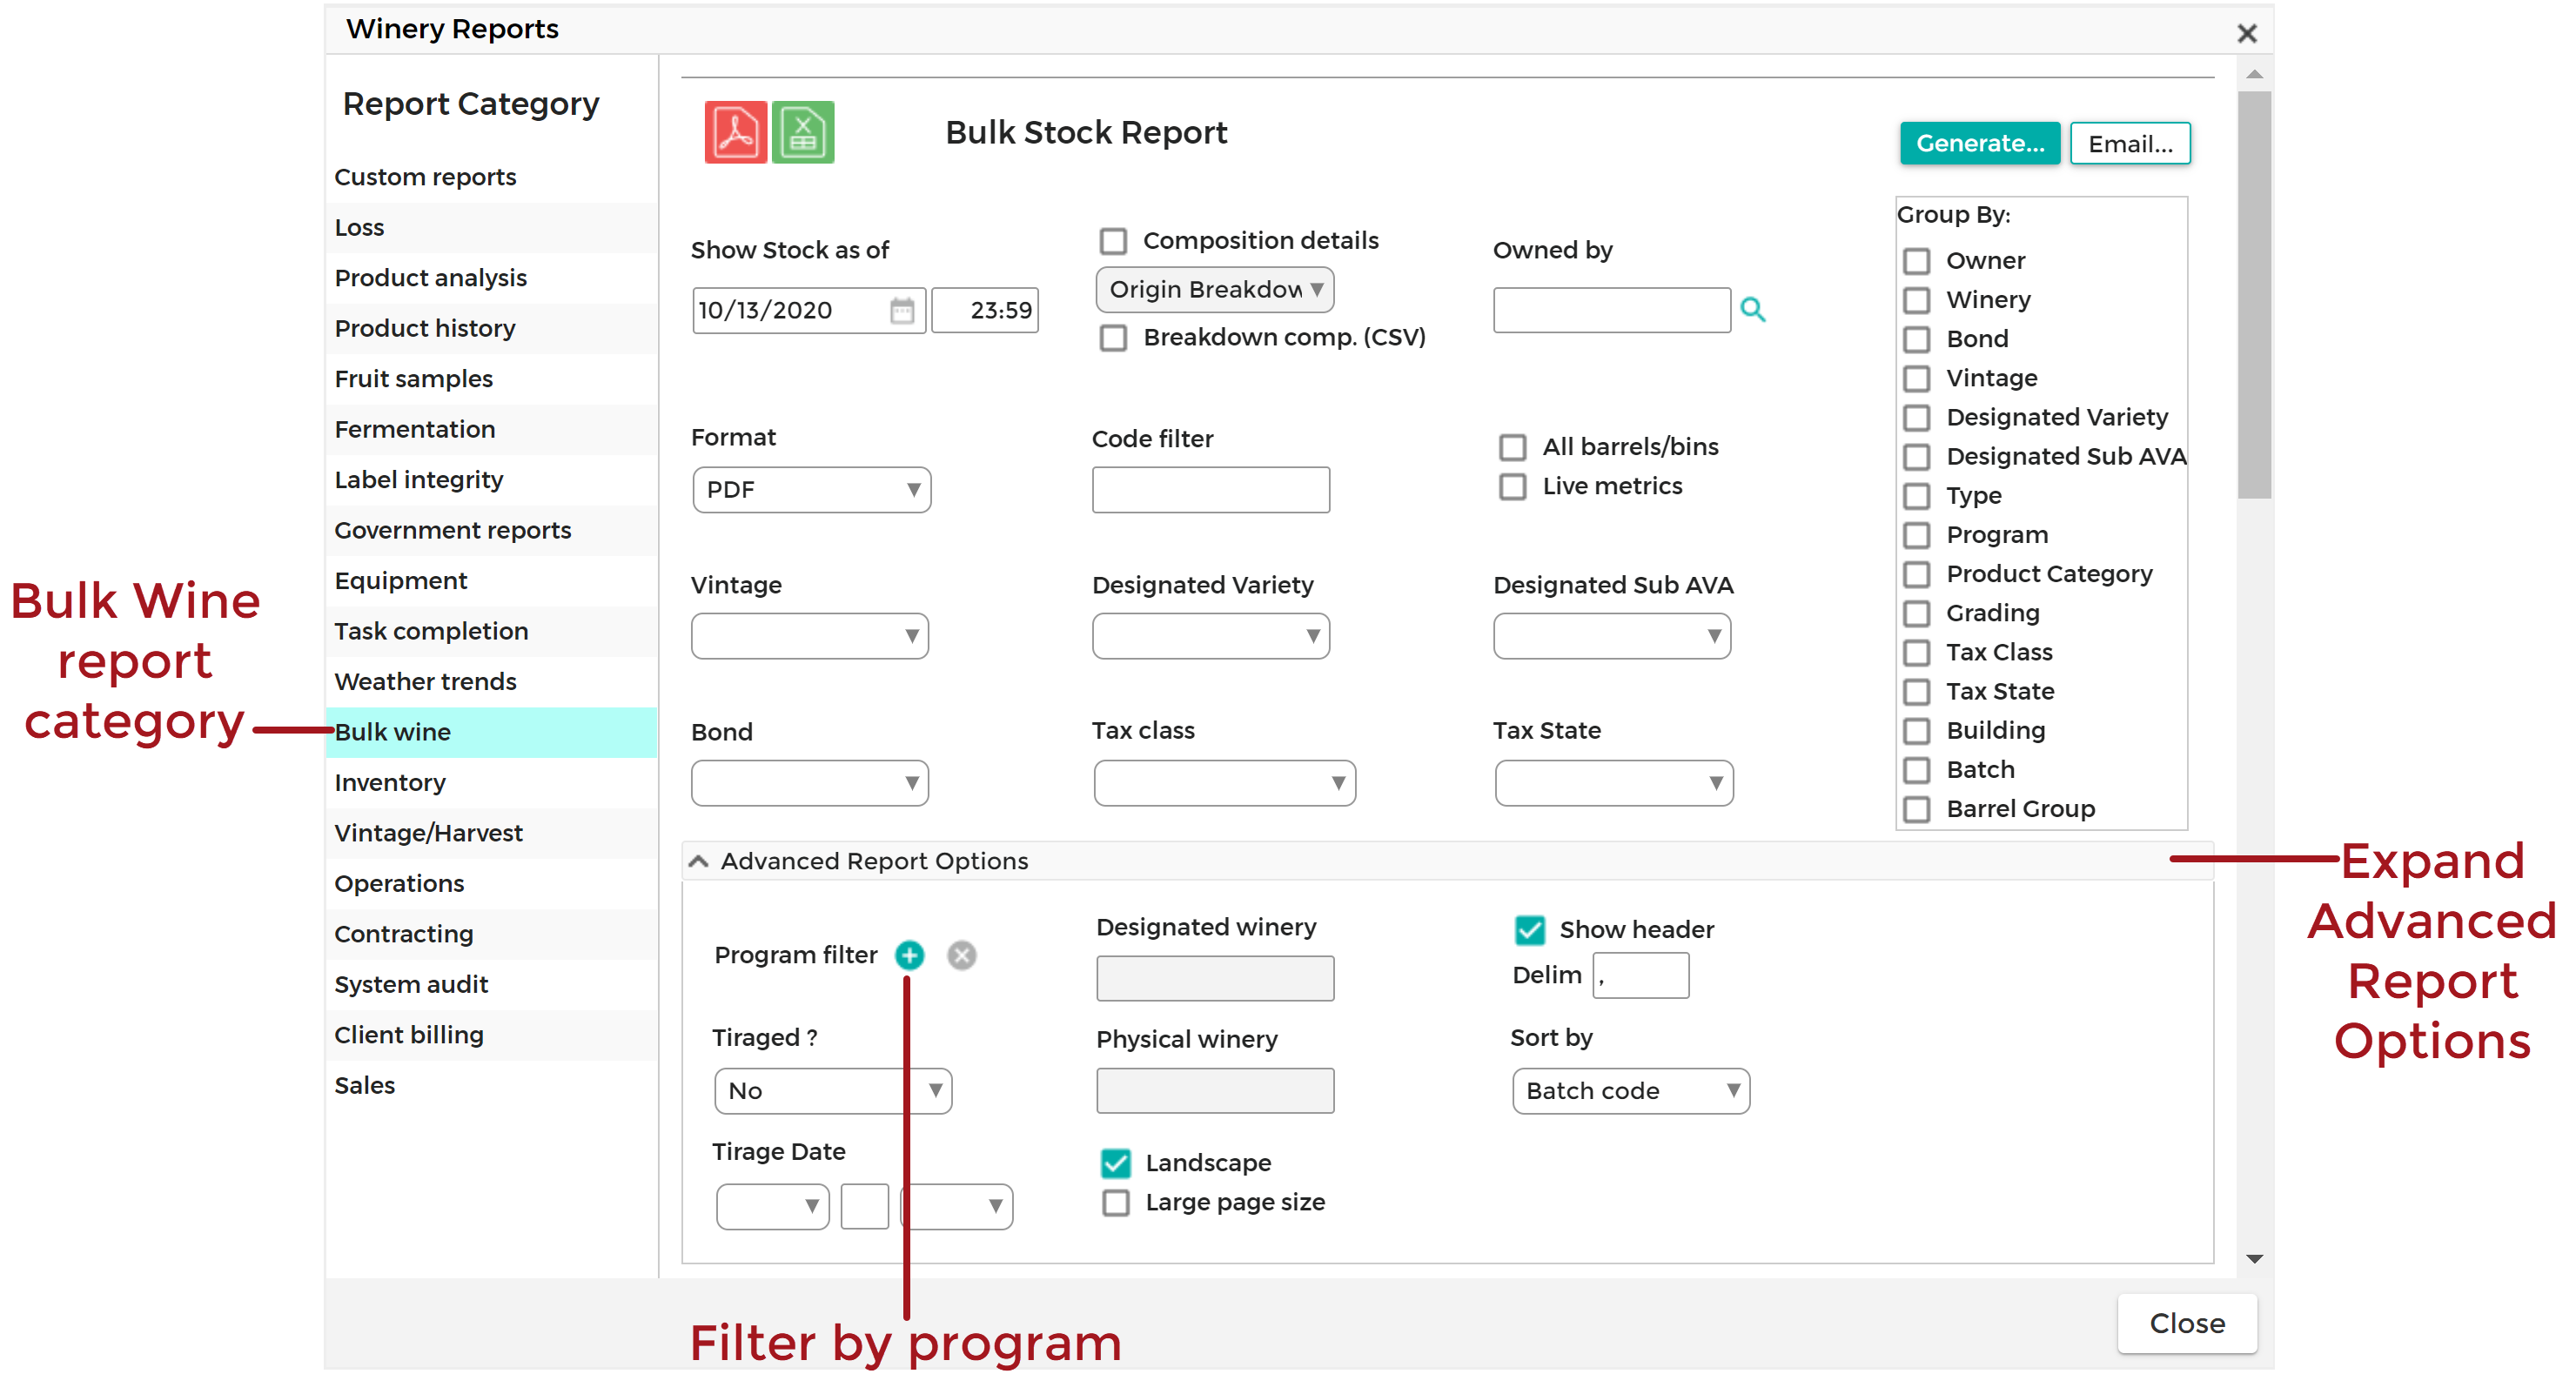Screen dimensions: 2576x1394
Task: Click the red PDF export icon
Action: click(x=735, y=132)
